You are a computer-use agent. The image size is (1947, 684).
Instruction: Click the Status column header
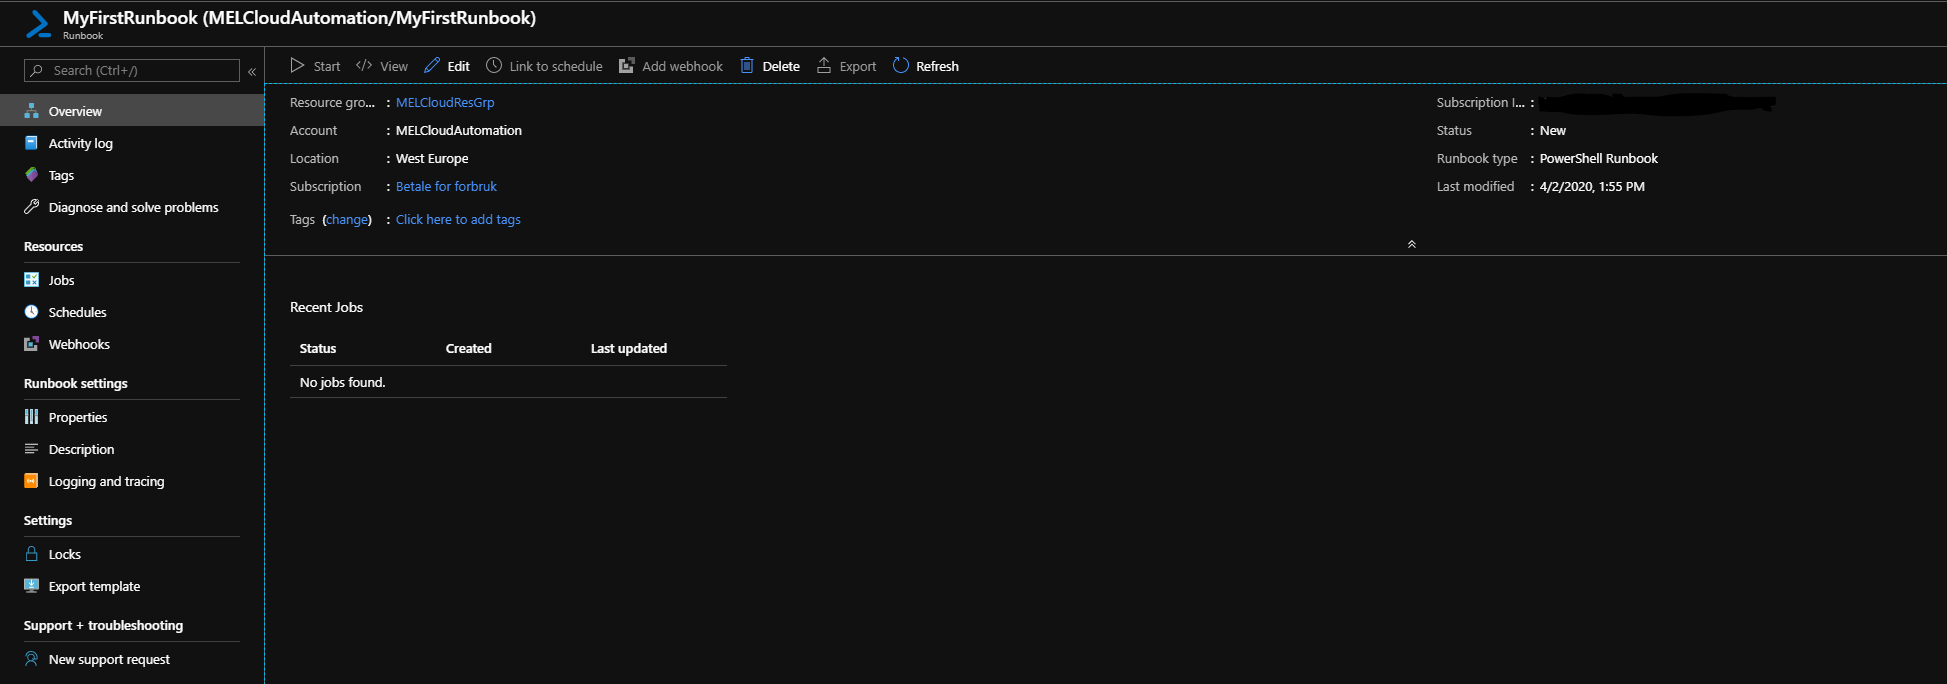(318, 348)
